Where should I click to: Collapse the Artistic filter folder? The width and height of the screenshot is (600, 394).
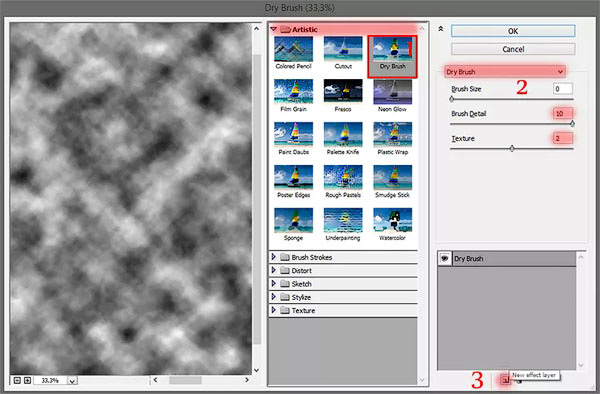(273, 29)
